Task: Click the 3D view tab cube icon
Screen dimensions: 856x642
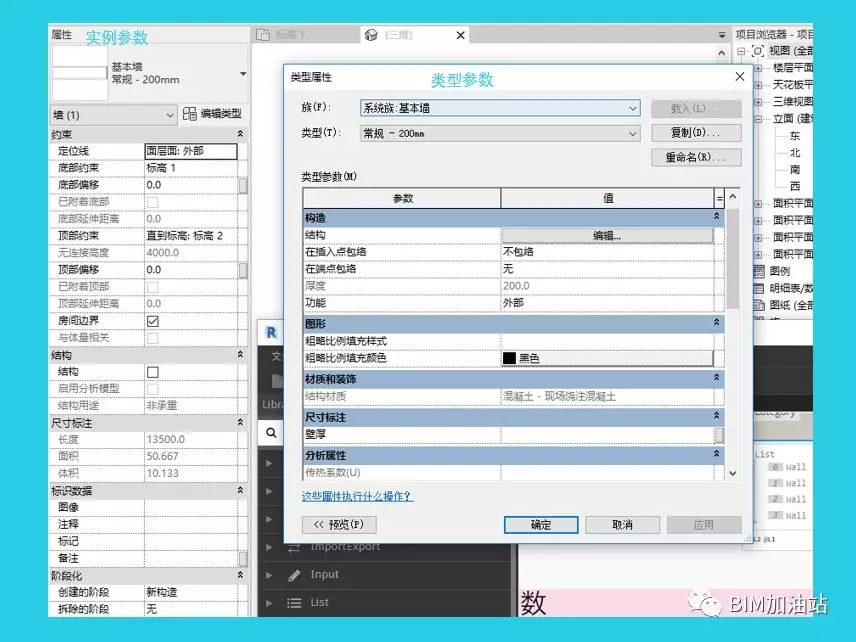Action: (x=371, y=36)
